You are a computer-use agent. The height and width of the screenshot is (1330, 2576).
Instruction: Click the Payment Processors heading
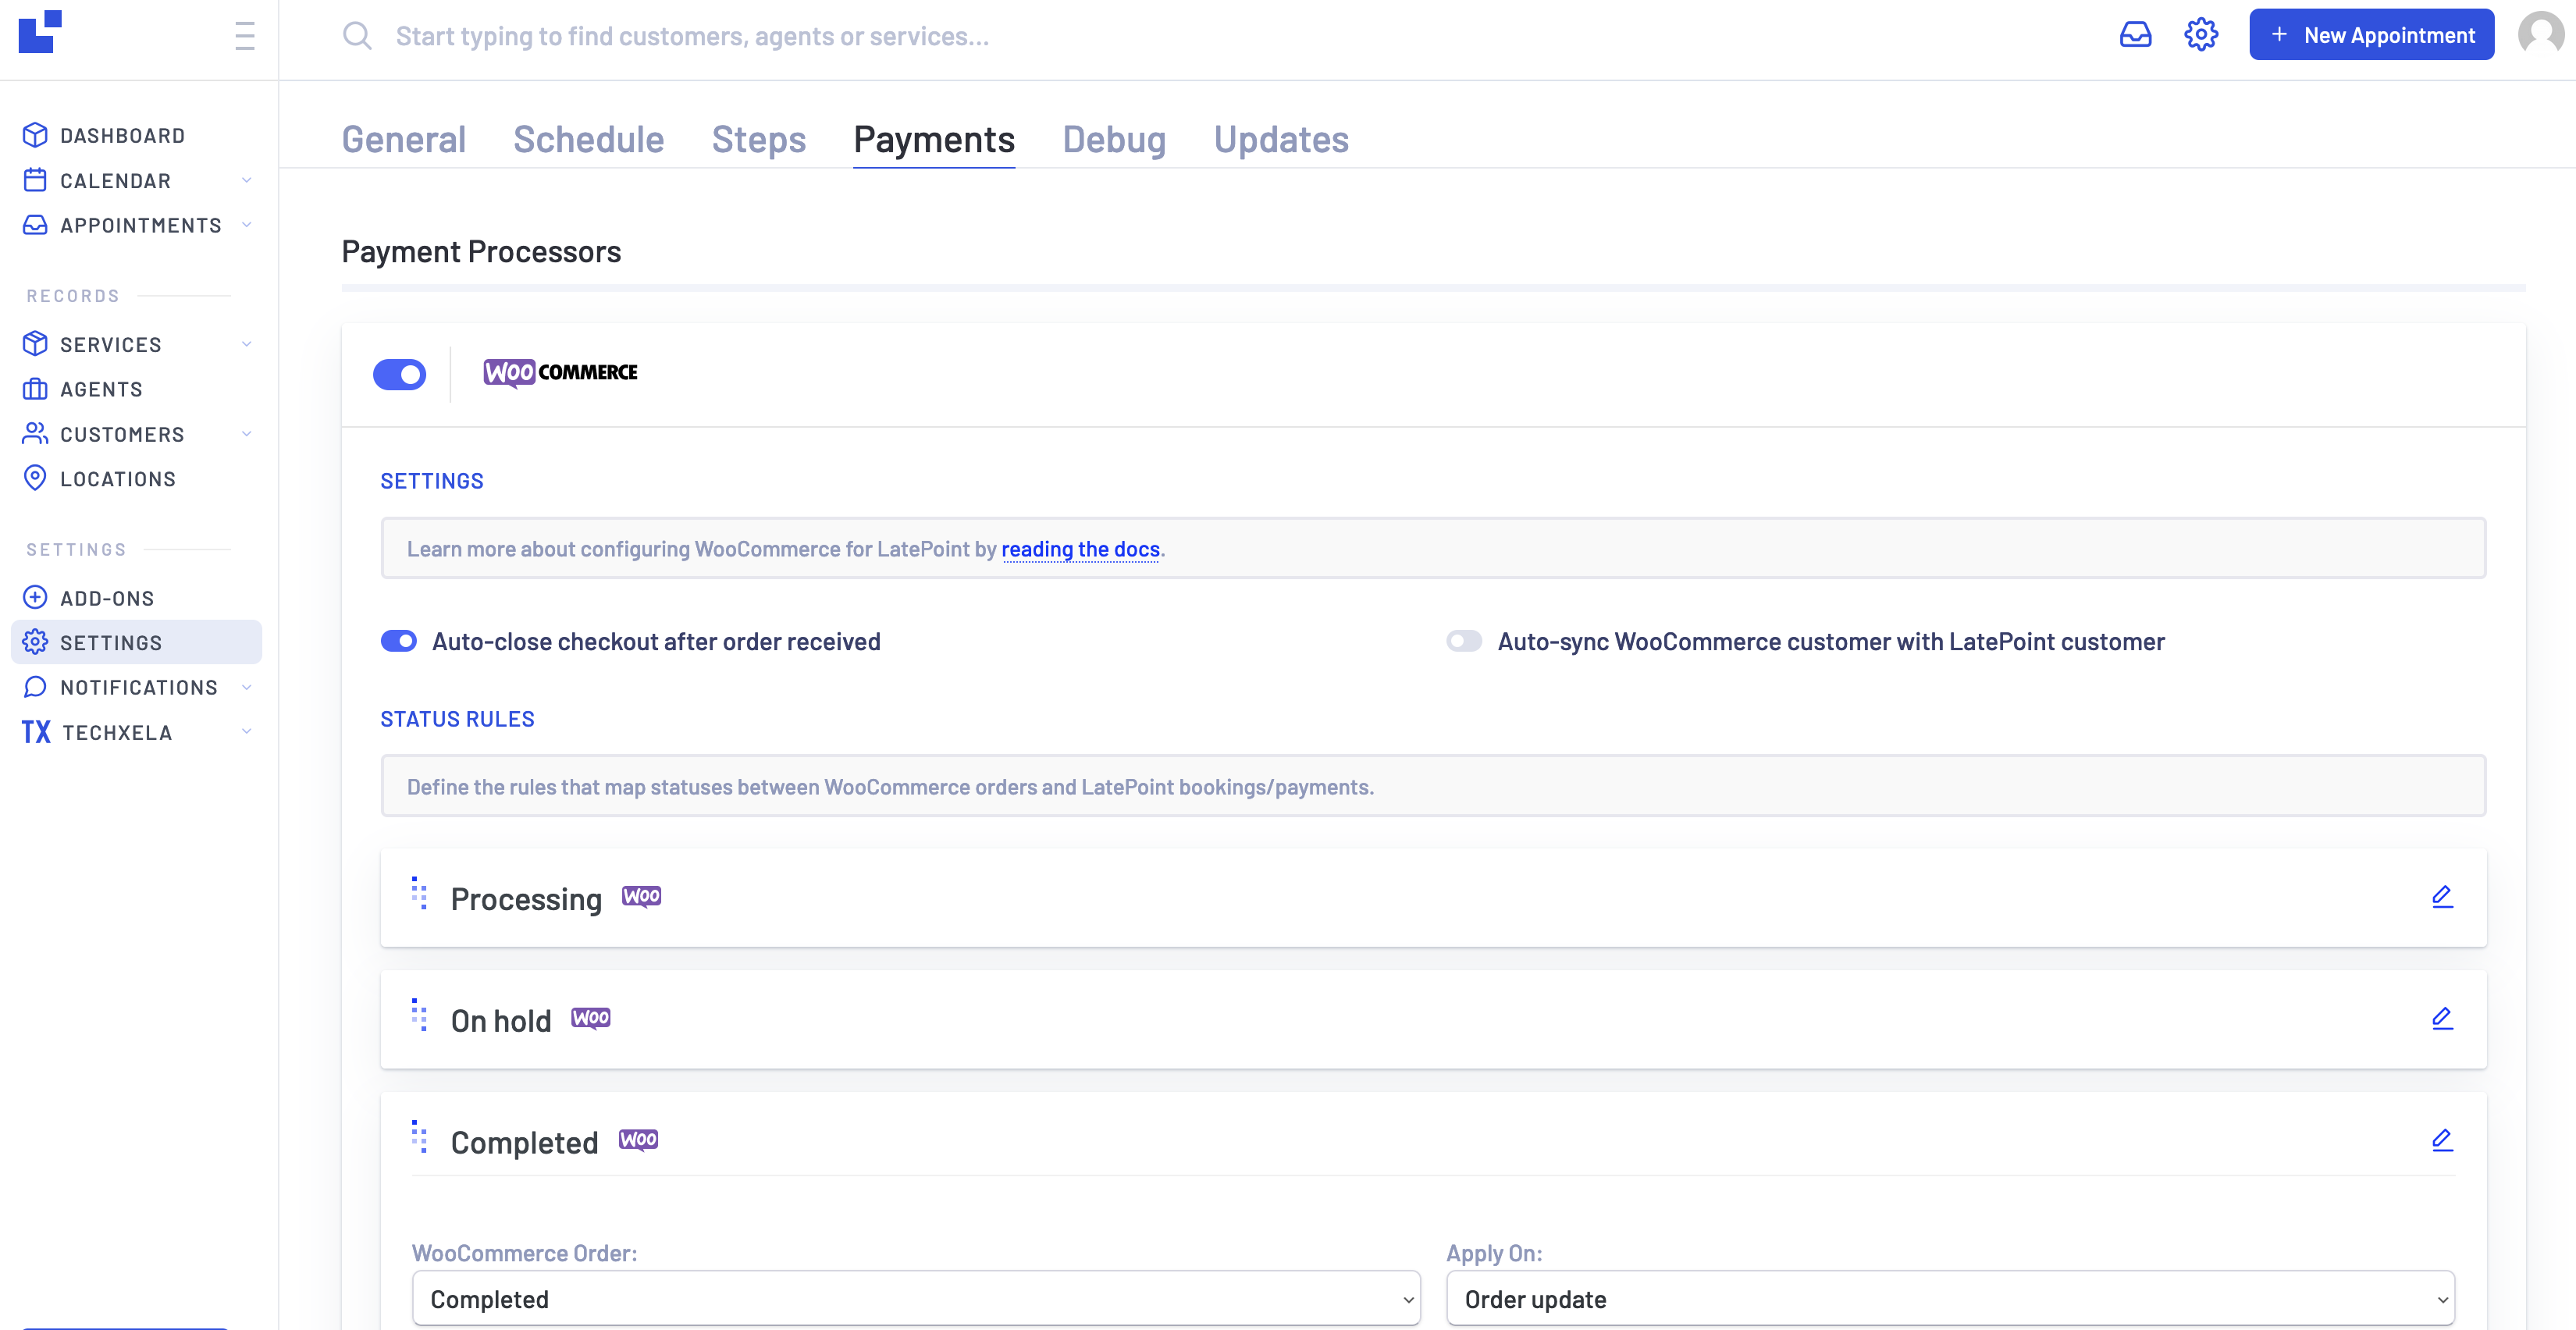coord(481,251)
